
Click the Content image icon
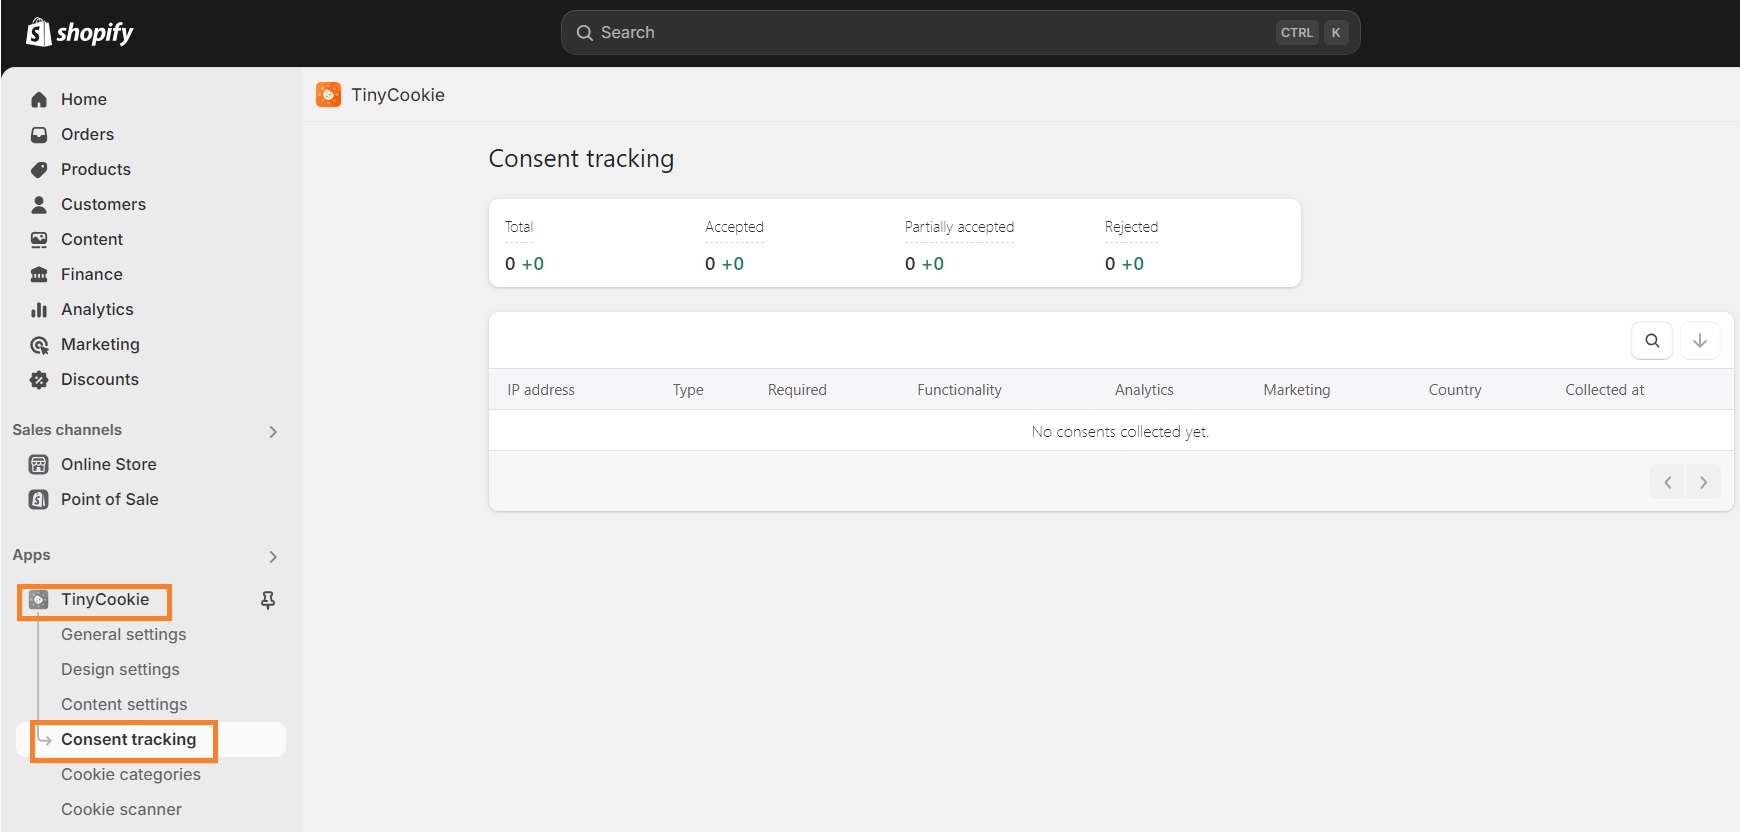[39, 239]
